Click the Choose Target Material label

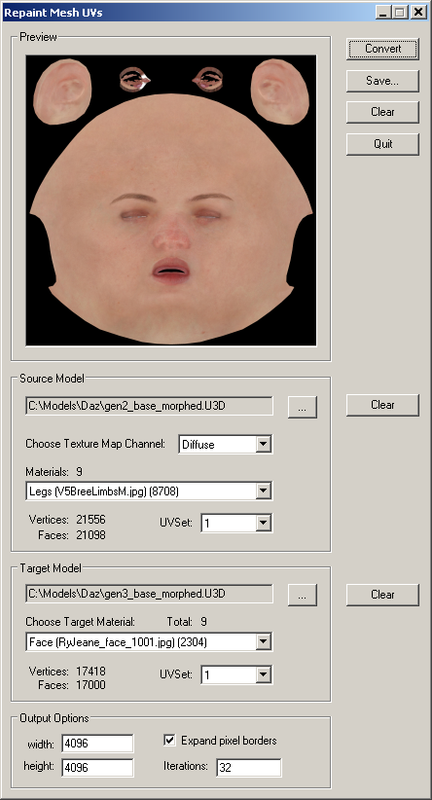pos(80,622)
